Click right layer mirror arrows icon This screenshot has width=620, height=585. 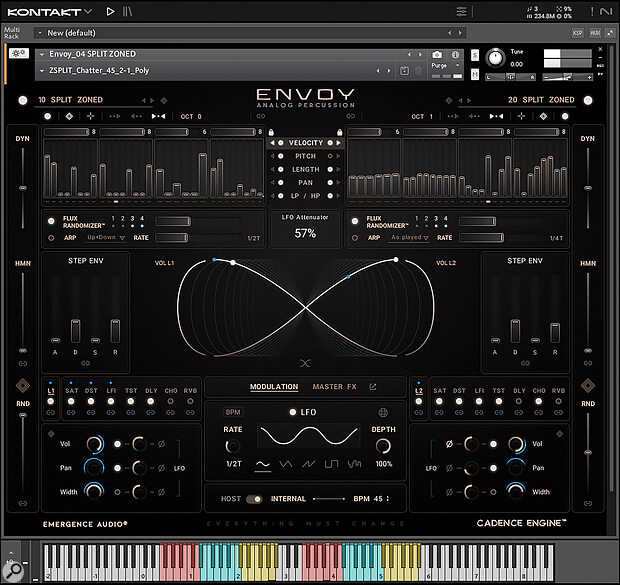pos(496,116)
